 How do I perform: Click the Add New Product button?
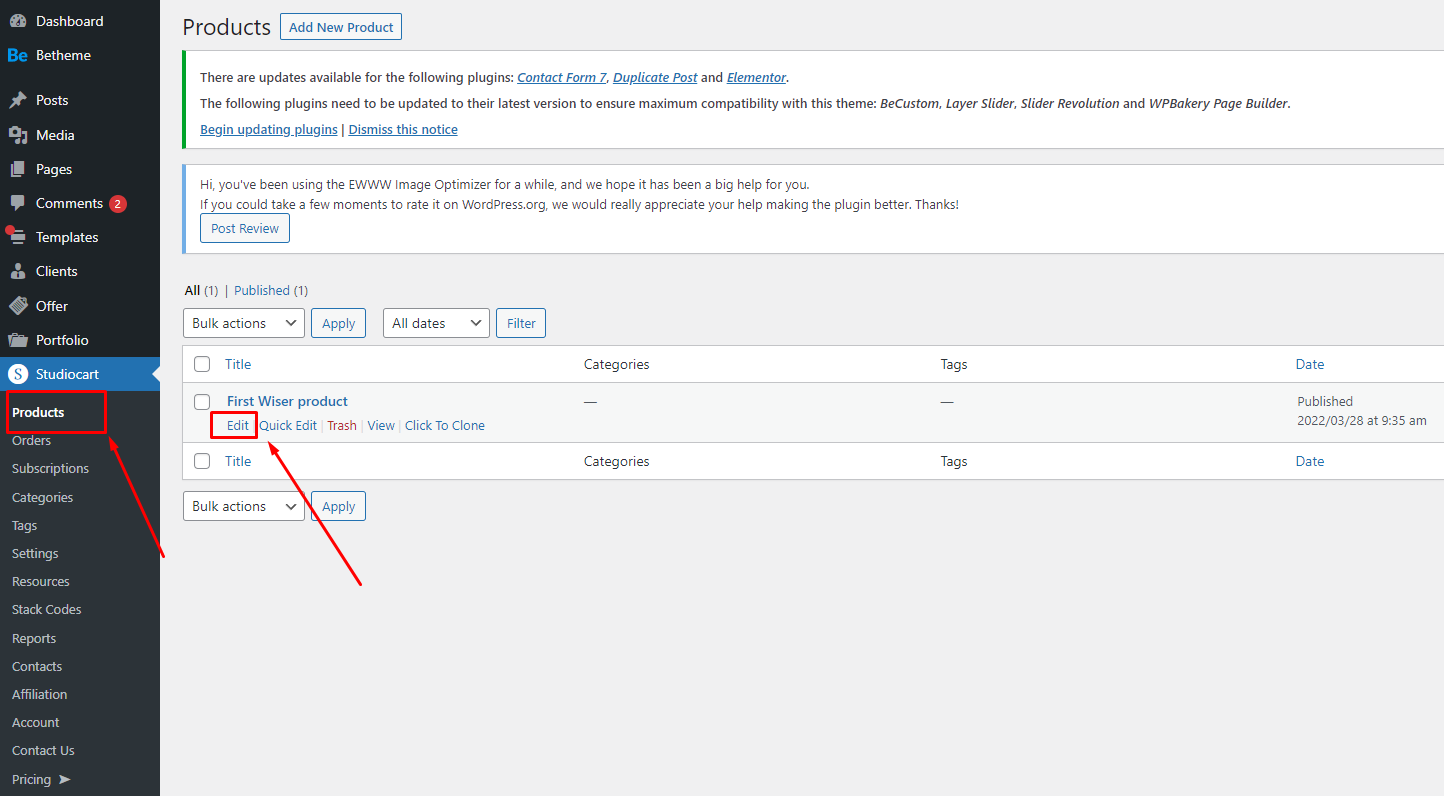tap(341, 27)
